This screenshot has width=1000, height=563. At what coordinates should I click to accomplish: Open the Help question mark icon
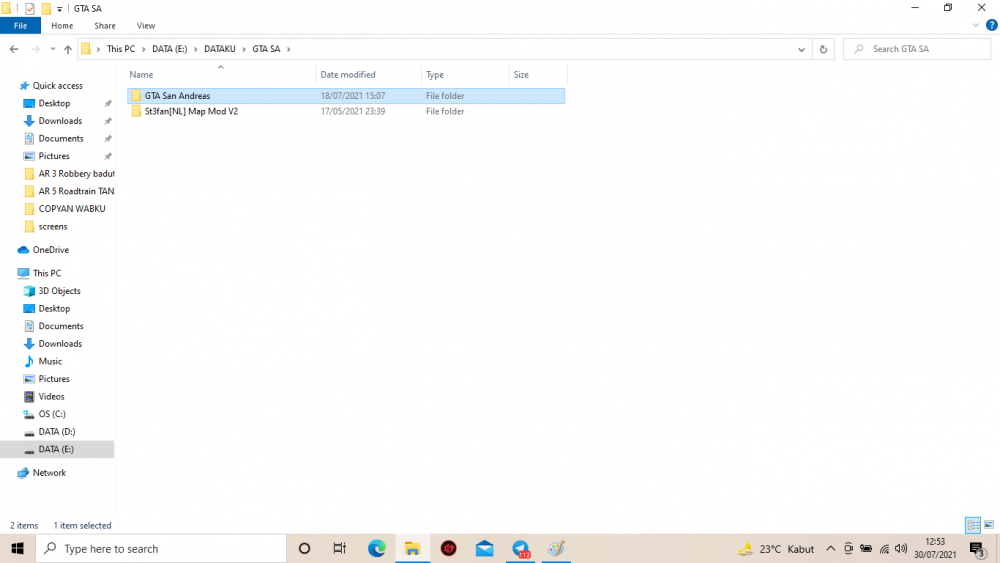click(991, 26)
